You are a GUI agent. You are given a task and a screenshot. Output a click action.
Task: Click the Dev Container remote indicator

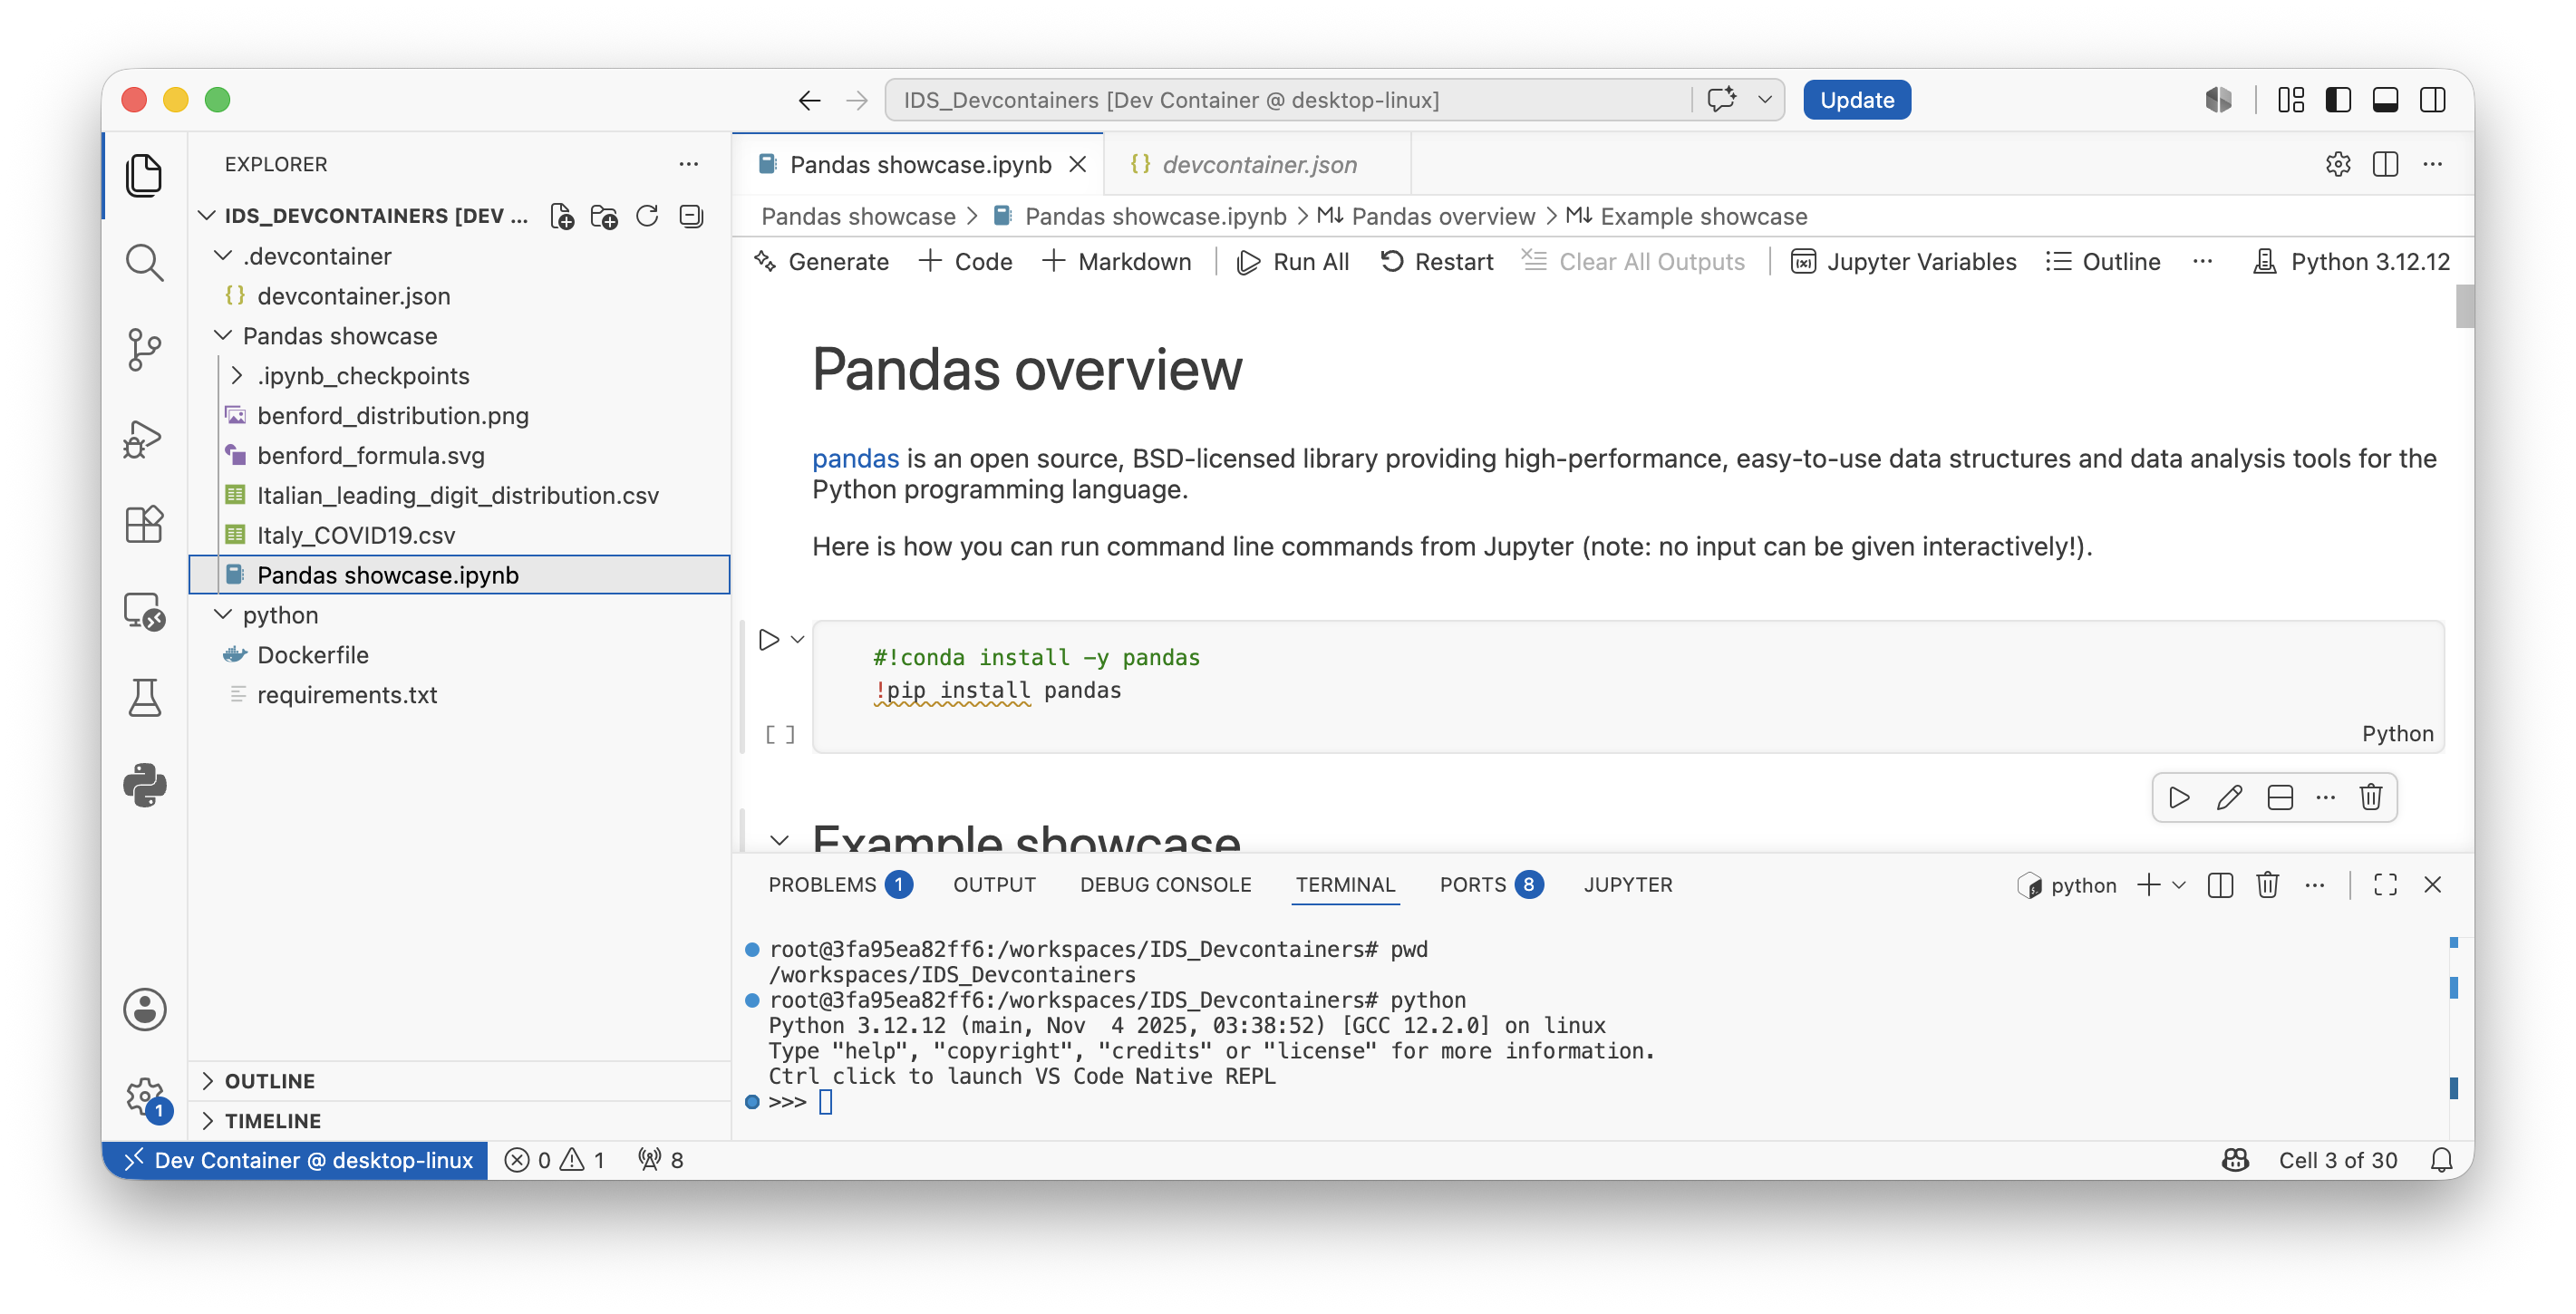coord(296,1160)
